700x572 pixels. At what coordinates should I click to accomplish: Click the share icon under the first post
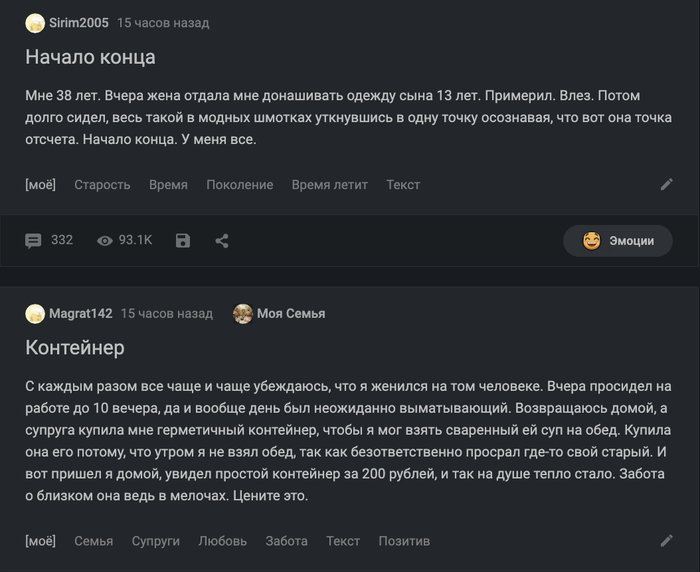[x=222, y=241]
